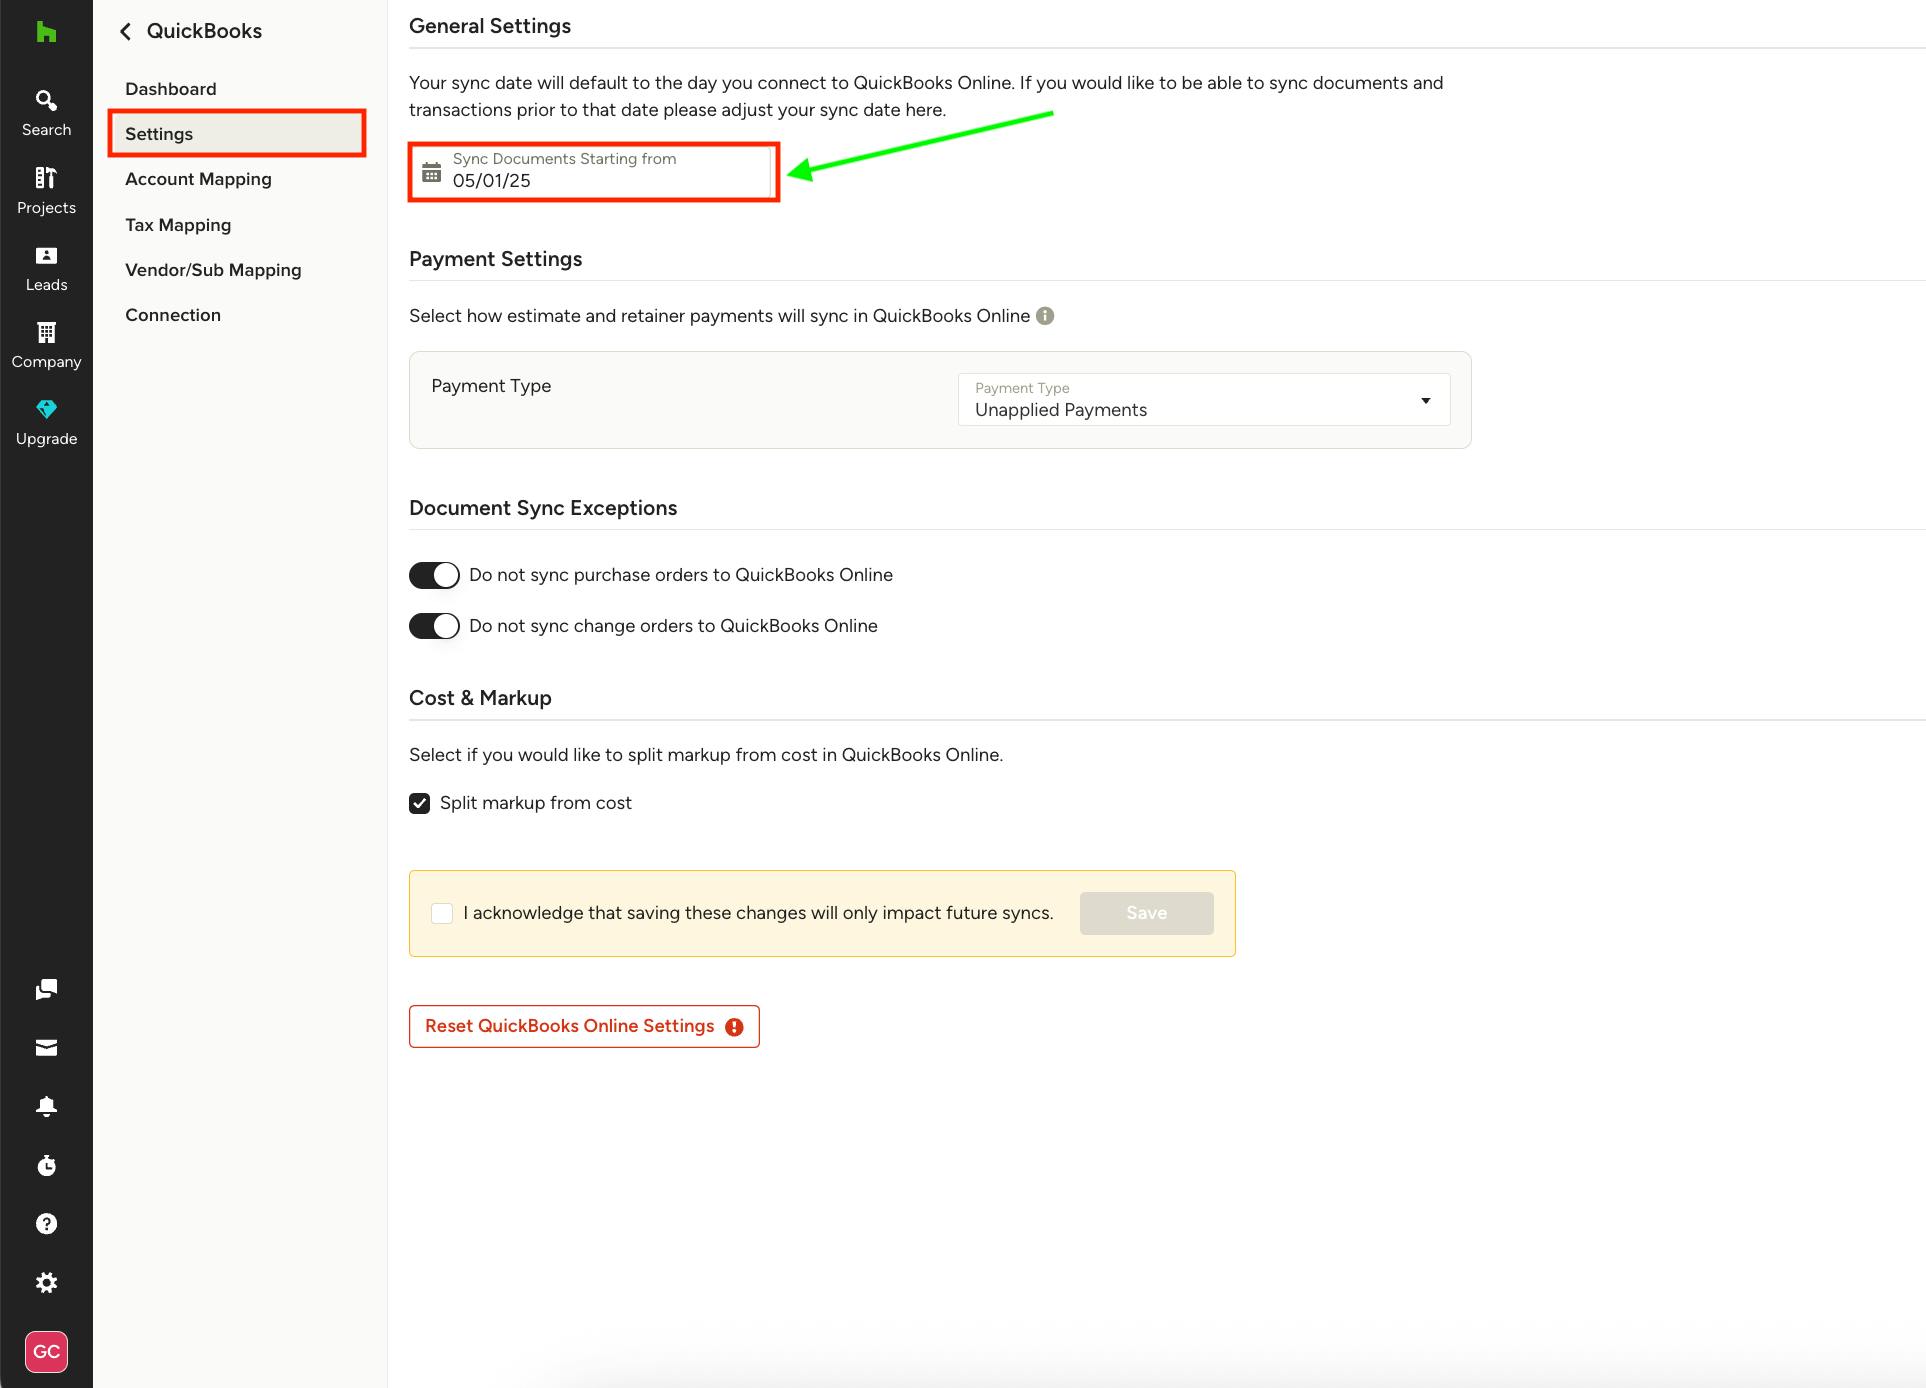Click Reset QuickBooks Online Settings button
The width and height of the screenshot is (1926, 1388).
pyautogui.click(x=584, y=1026)
